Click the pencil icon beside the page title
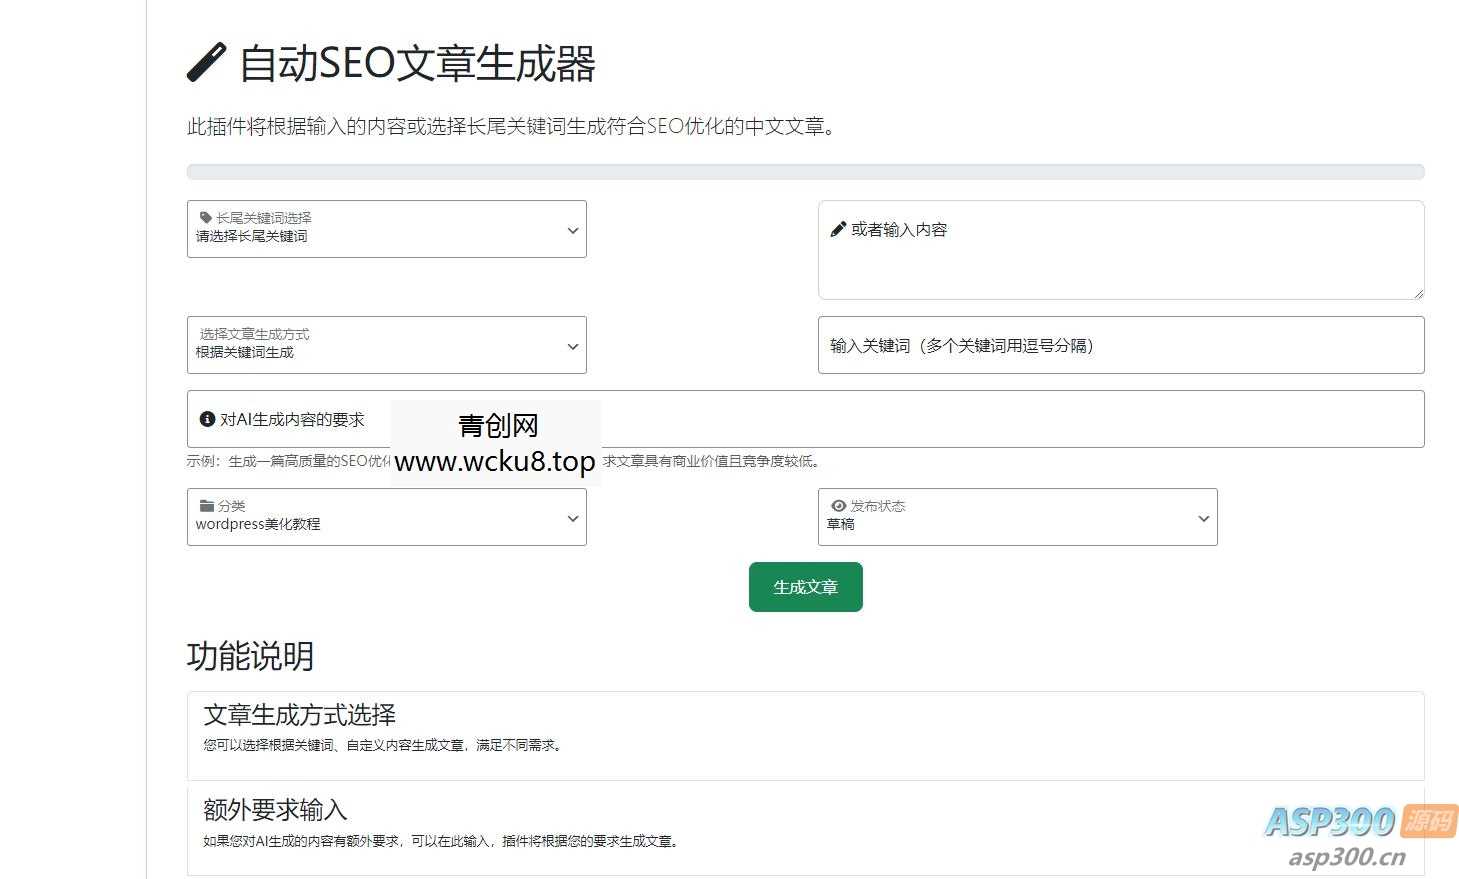 coord(204,61)
